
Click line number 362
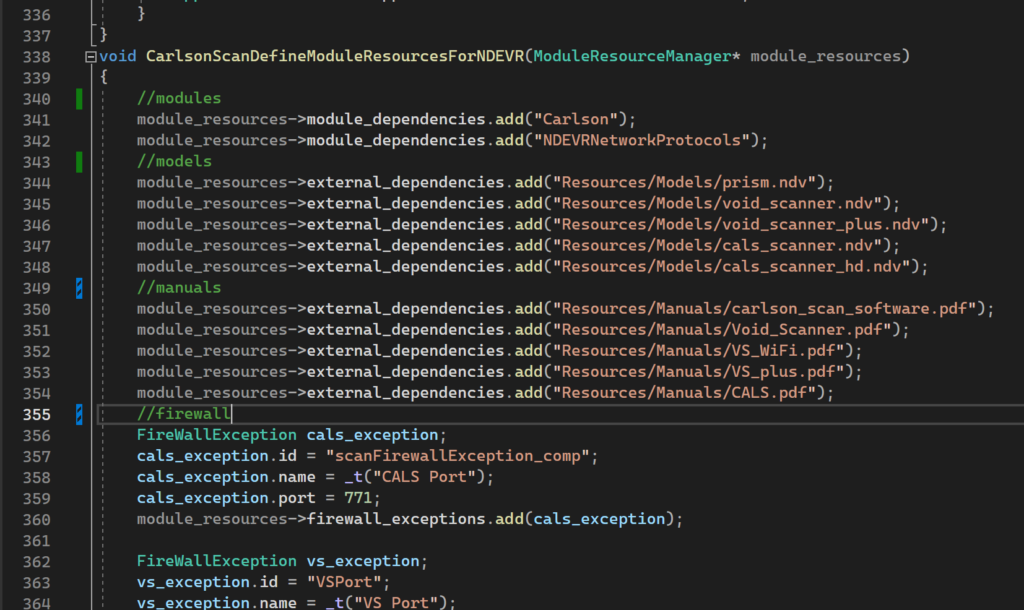click(x=39, y=560)
